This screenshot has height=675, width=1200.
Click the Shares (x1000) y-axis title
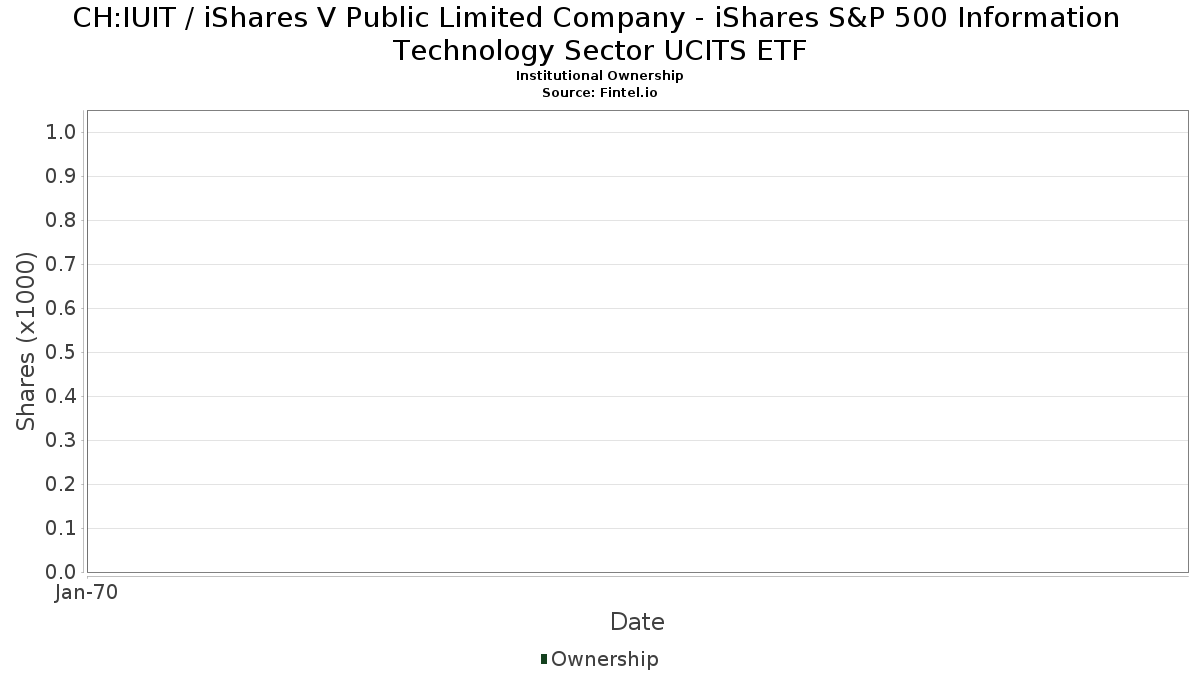[x=27, y=342]
